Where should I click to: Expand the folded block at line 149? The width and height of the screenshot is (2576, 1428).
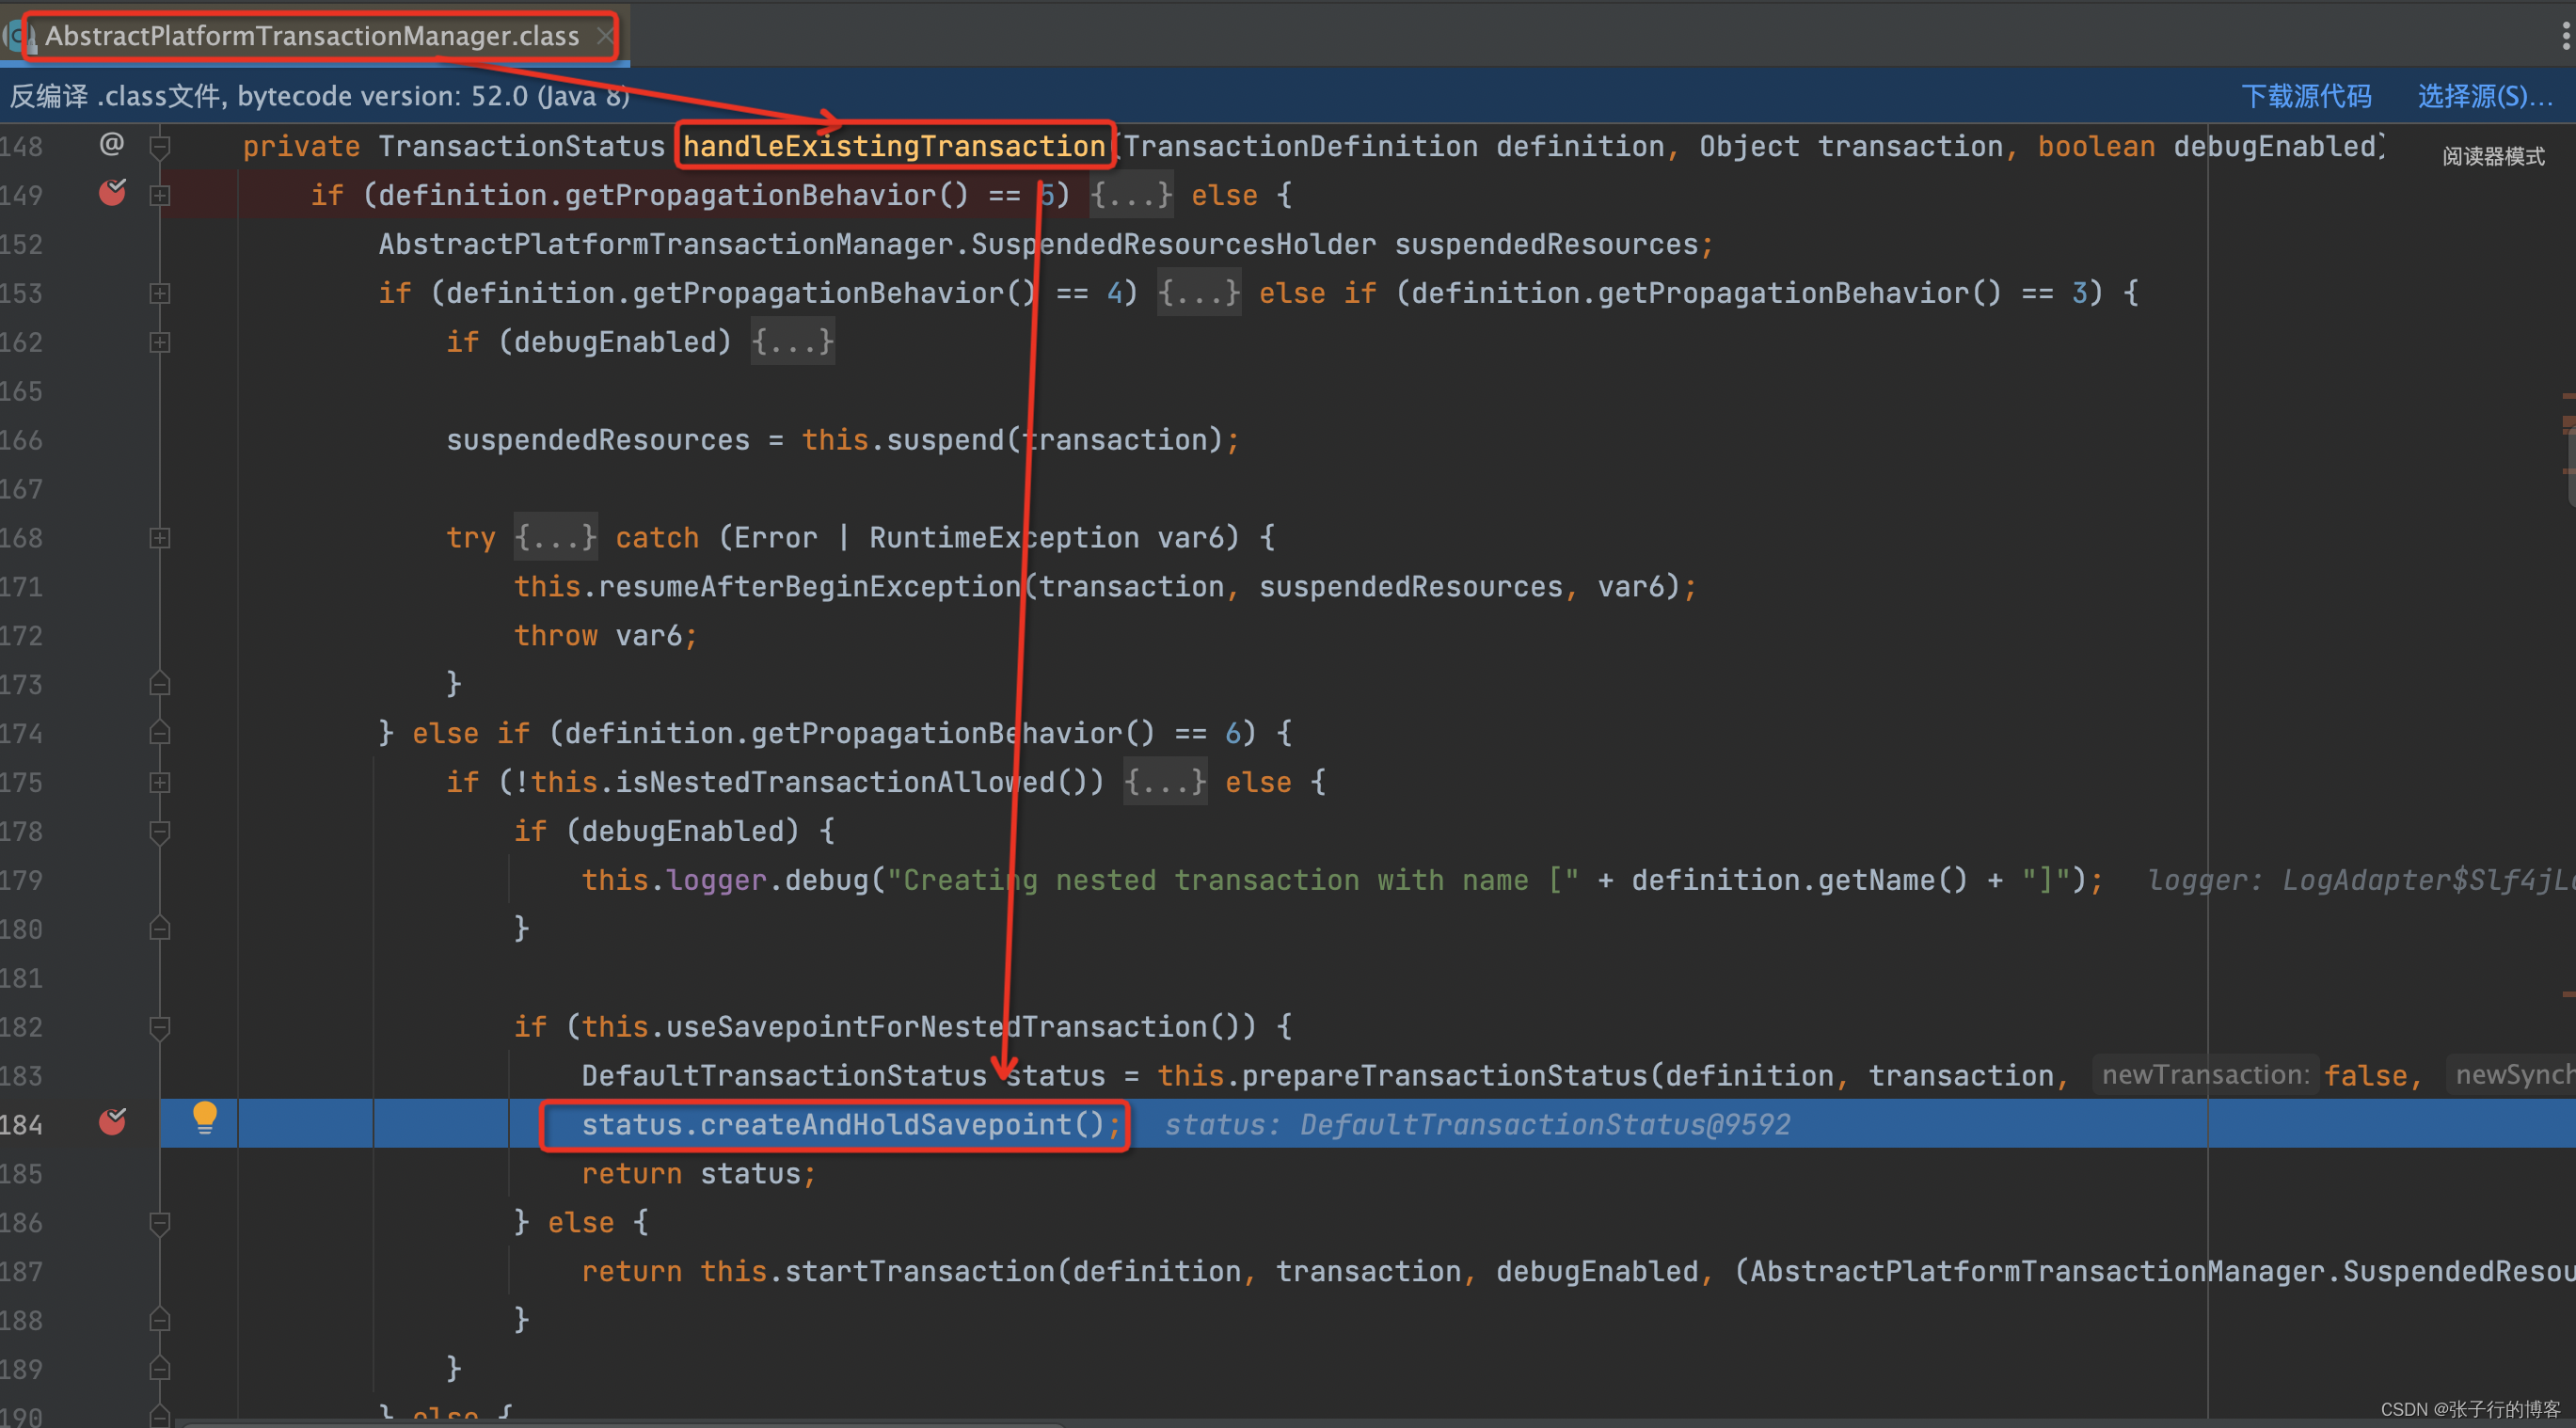[x=159, y=196]
